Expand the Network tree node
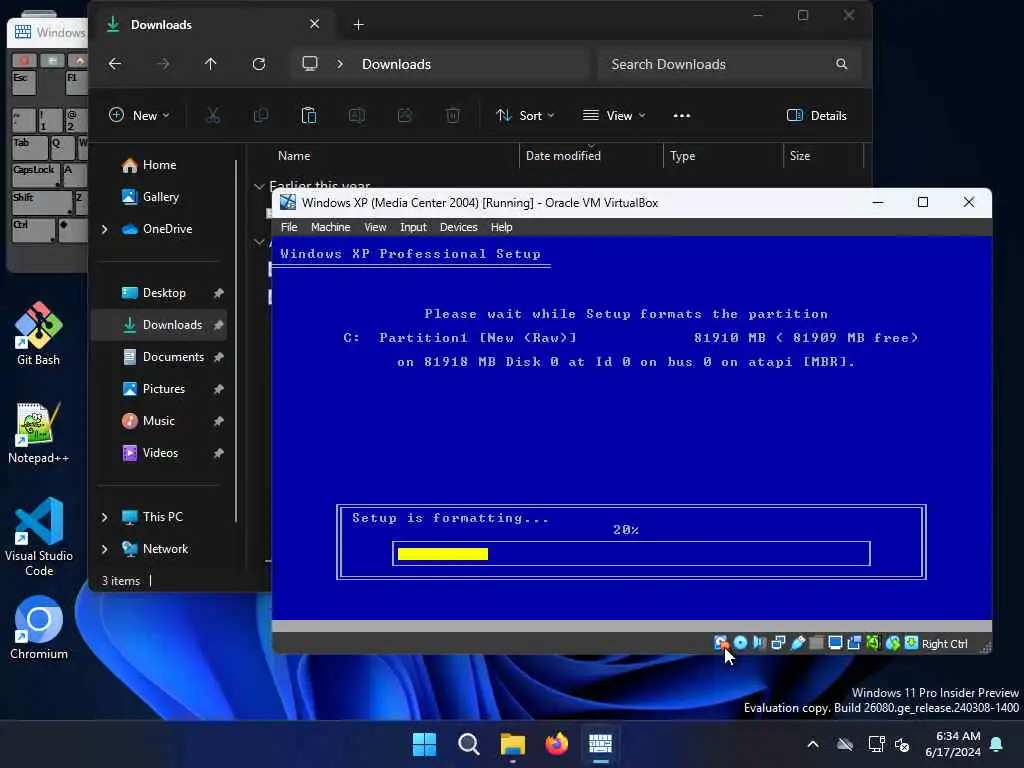The height and width of the screenshot is (768, 1024). click(x=104, y=549)
